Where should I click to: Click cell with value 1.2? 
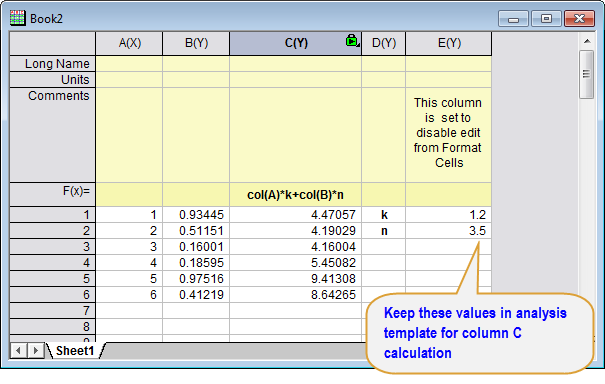[x=449, y=215]
